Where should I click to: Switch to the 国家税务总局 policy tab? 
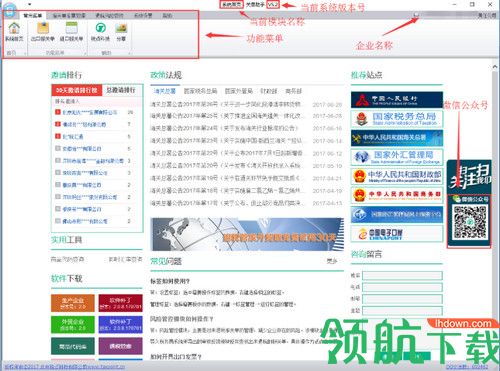200,91
